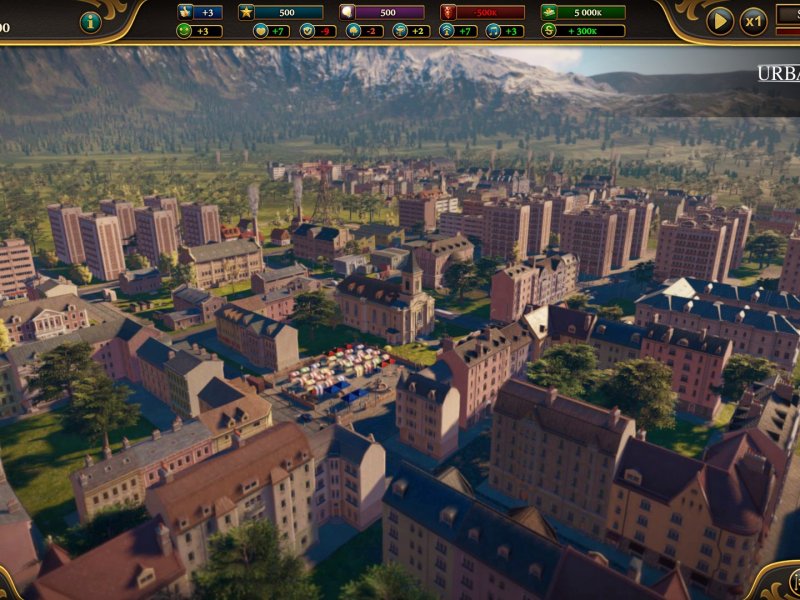Click the gold star rating icon

point(246,12)
